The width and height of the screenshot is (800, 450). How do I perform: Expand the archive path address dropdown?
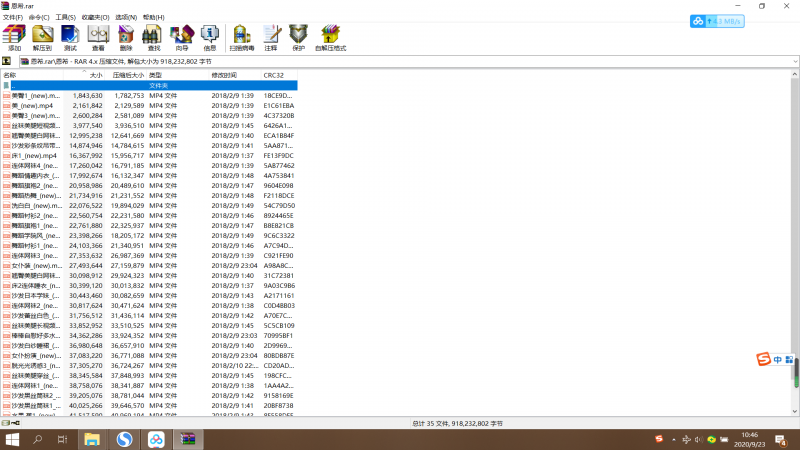pyautogui.click(x=793, y=62)
